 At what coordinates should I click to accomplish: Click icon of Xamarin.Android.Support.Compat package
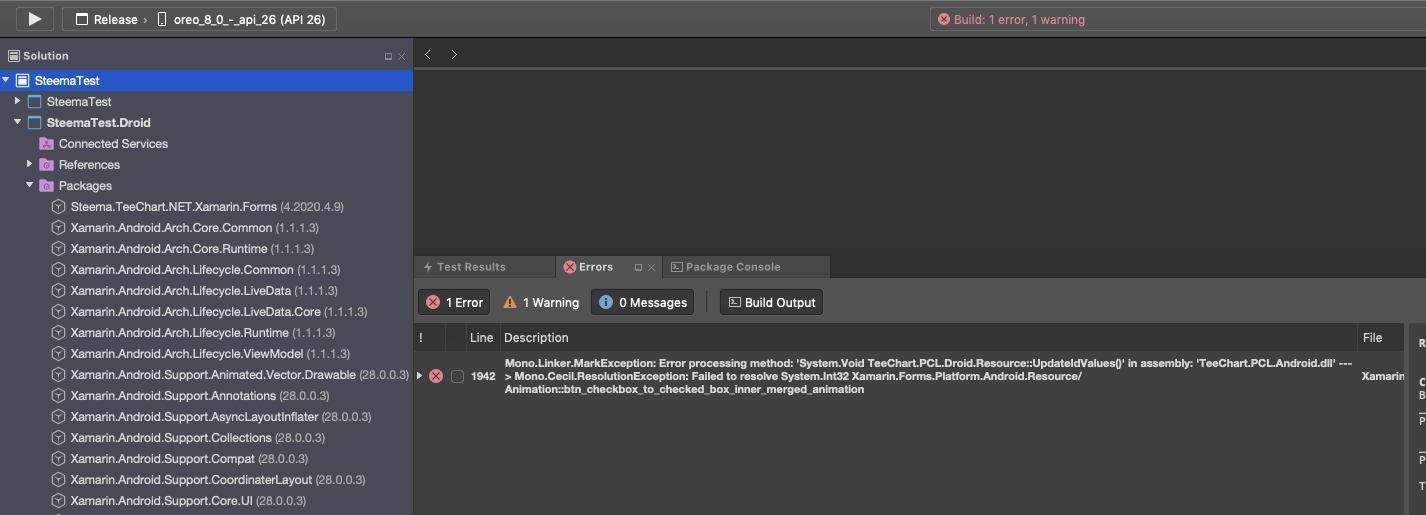(x=58, y=459)
